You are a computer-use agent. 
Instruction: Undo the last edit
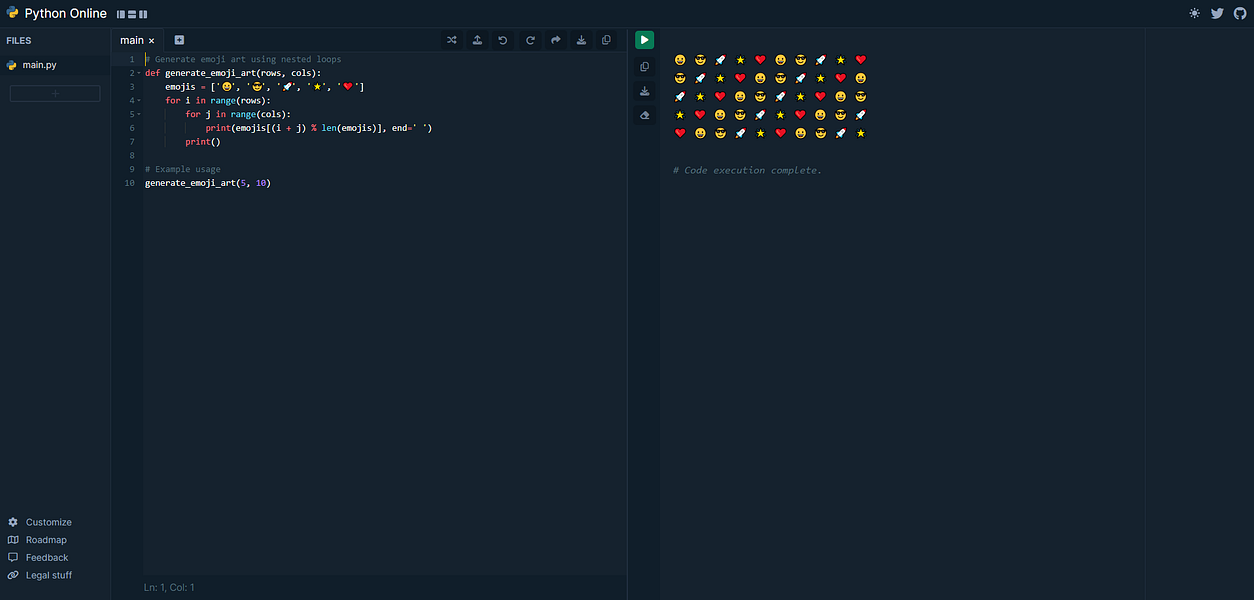point(503,40)
